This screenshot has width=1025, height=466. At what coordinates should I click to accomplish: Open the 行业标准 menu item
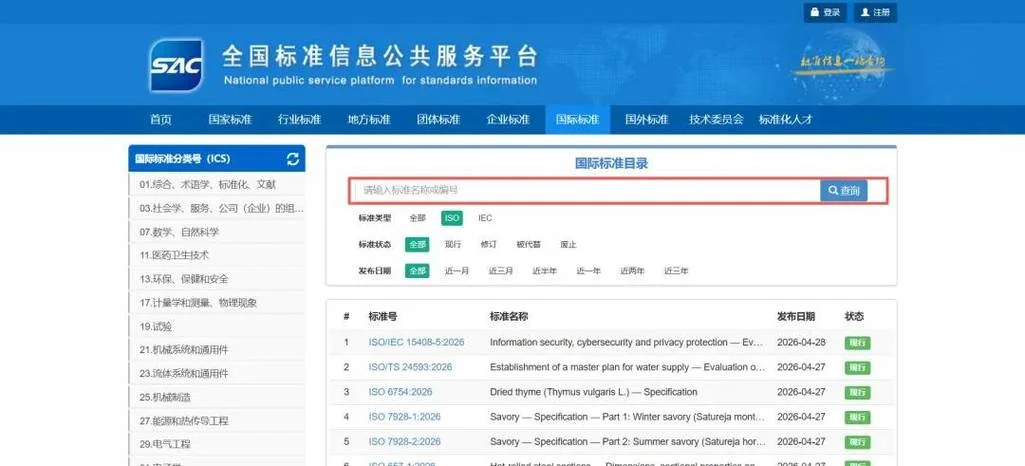tap(299, 120)
